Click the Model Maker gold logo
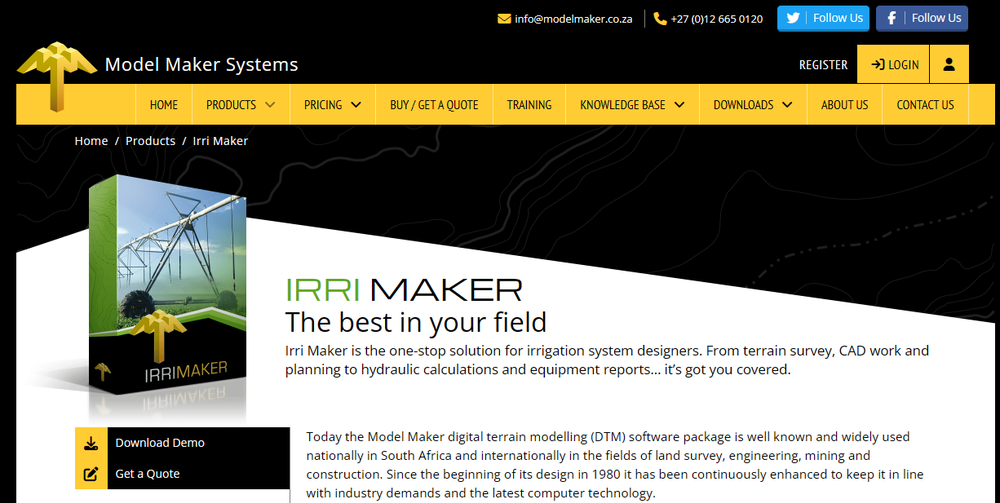 (x=57, y=76)
